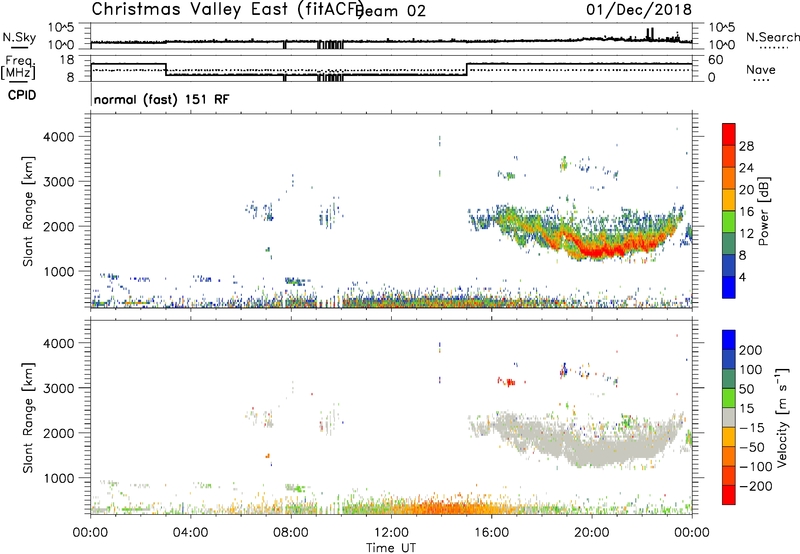The height and width of the screenshot is (554, 800).
Task: Click the "Freq. [MHz]" axis label
Action: click(18, 67)
